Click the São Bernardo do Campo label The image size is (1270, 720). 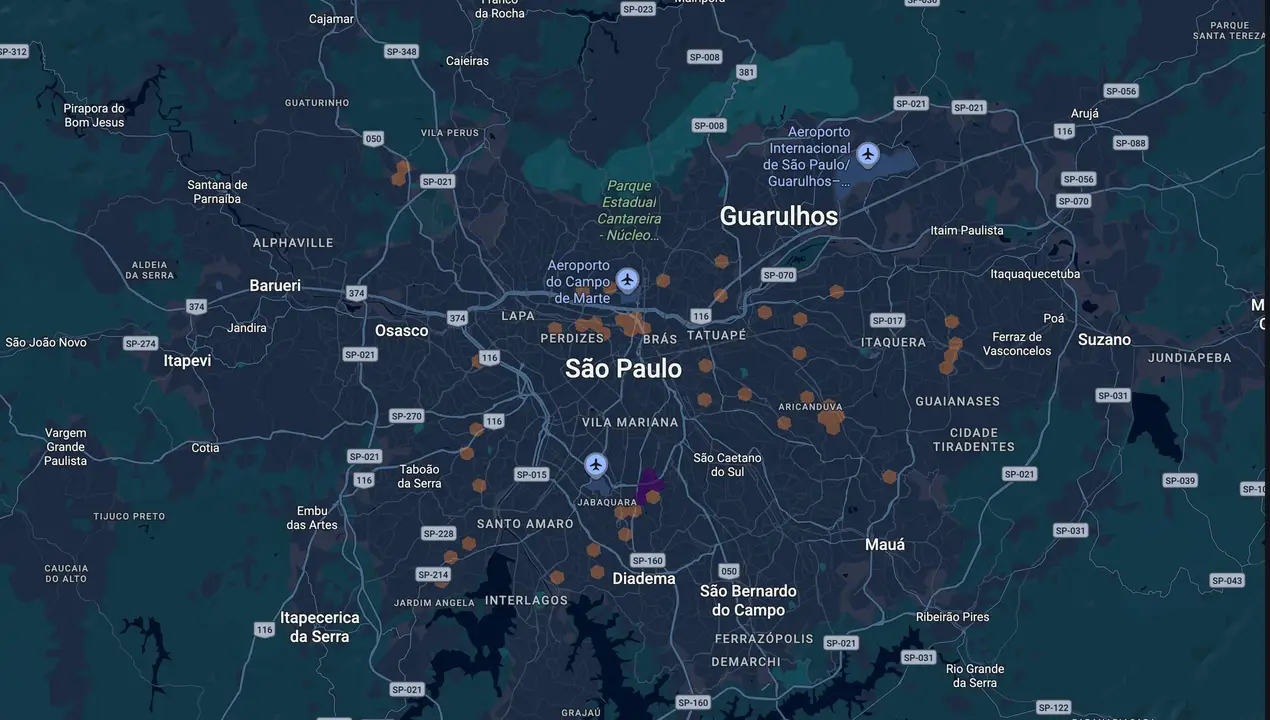click(x=748, y=600)
